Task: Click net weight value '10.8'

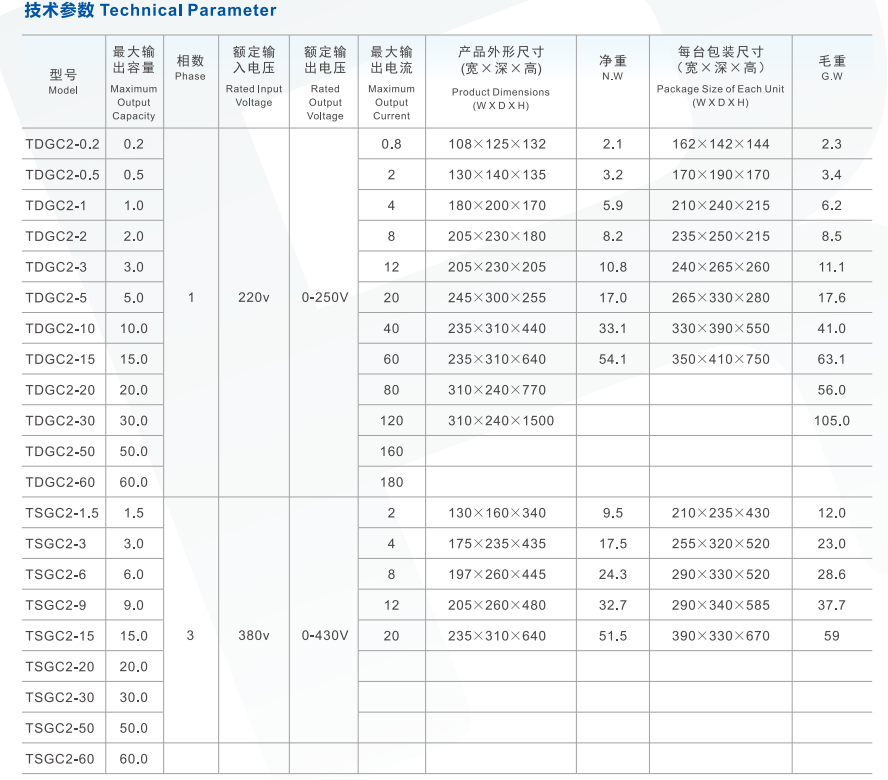Action: coord(613,267)
